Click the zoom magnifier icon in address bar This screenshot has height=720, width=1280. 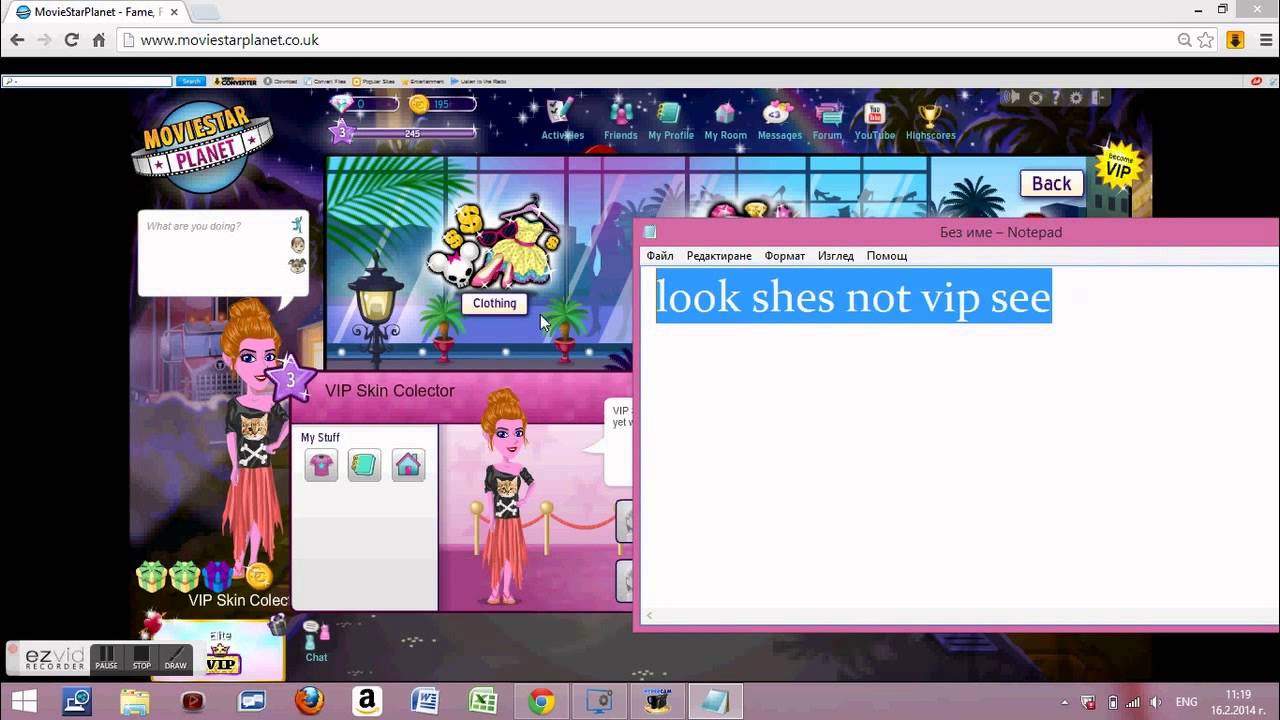pyautogui.click(x=1184, y=40)
